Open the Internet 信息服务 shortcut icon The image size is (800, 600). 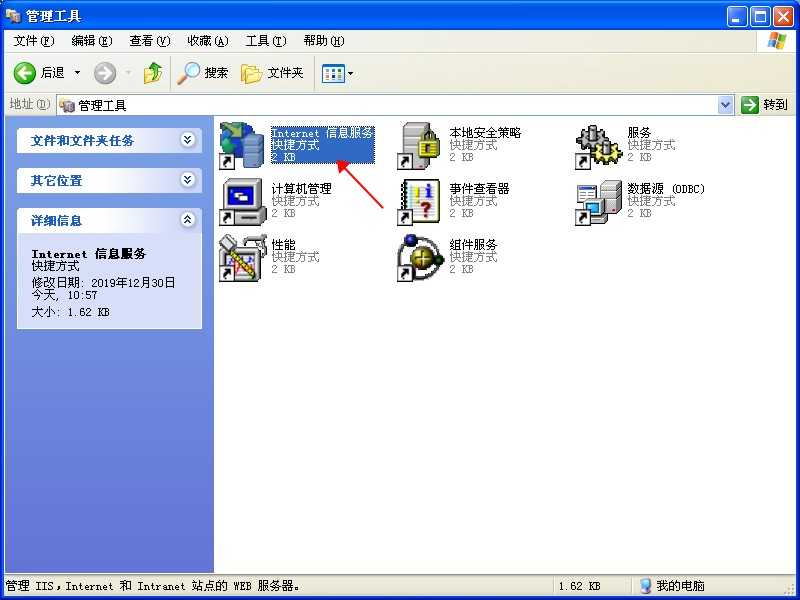(242, 145)
